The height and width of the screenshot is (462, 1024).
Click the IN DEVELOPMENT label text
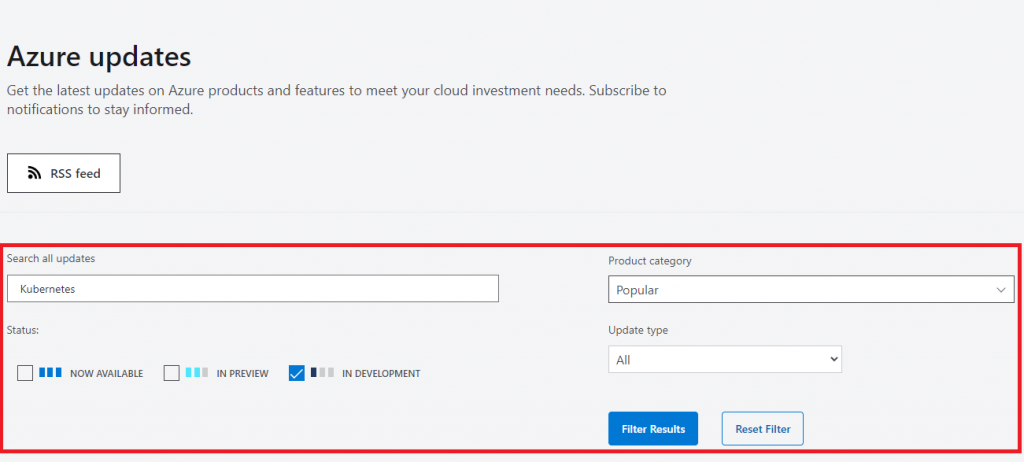[x=381, y=374]
